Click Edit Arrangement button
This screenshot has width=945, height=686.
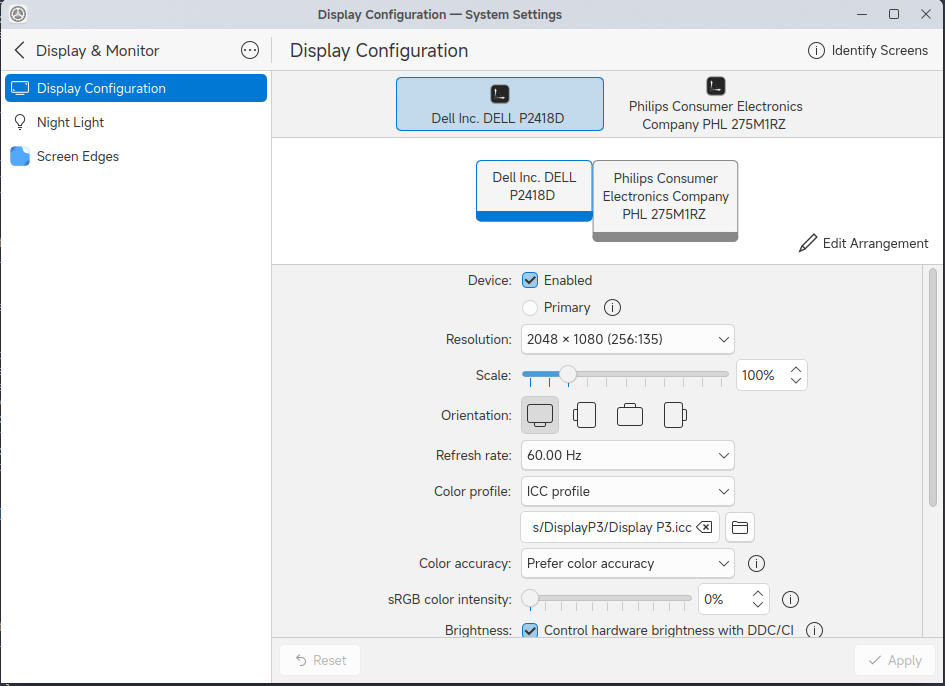[864, 243]
